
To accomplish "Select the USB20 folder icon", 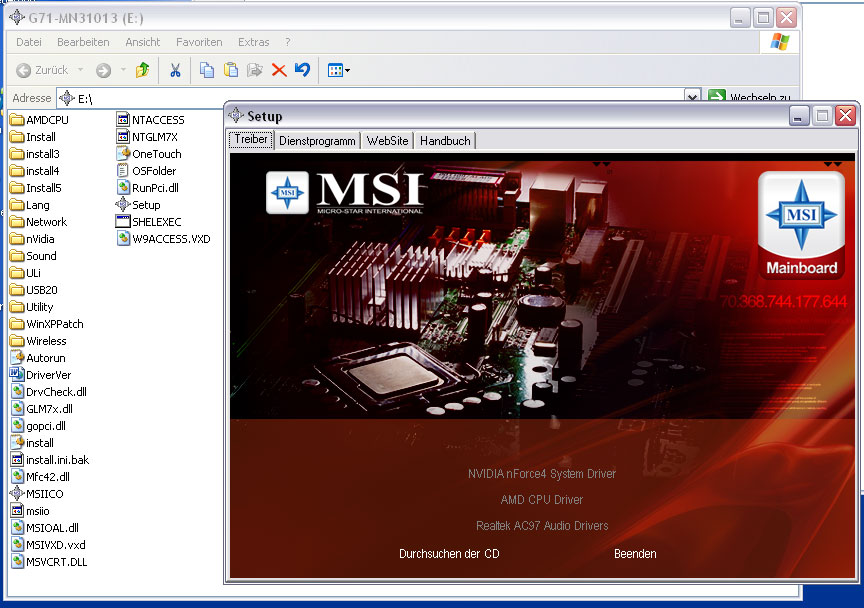I will tap(17, 290).
